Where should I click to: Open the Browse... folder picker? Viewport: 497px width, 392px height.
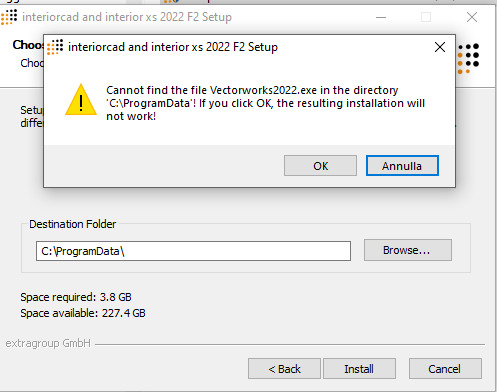pyautogui.click(x=408, y=250)
